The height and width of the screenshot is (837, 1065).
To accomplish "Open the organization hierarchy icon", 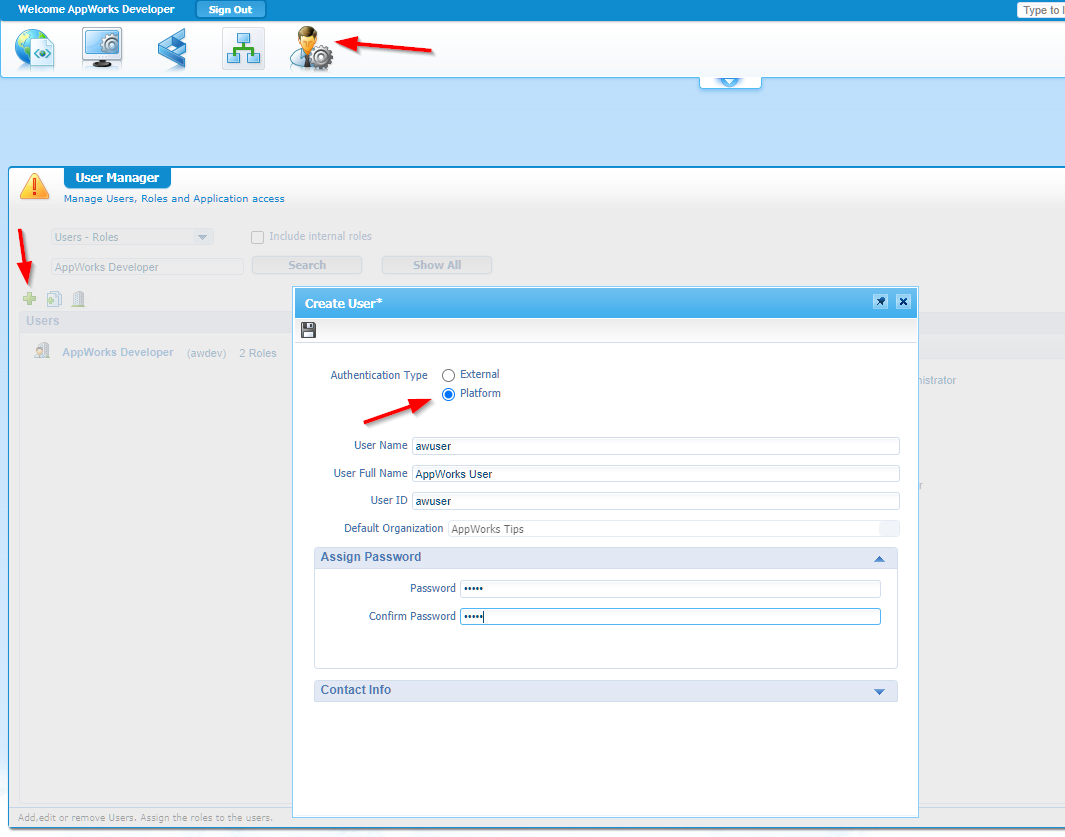I will (243, 48).
